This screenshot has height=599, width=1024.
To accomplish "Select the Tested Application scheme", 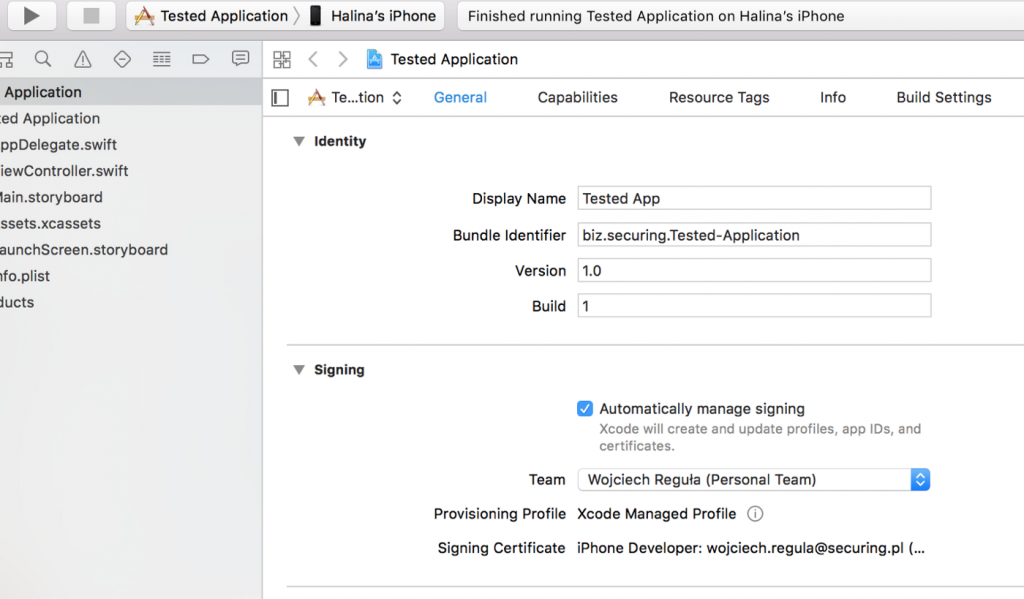I will point(211,16).
